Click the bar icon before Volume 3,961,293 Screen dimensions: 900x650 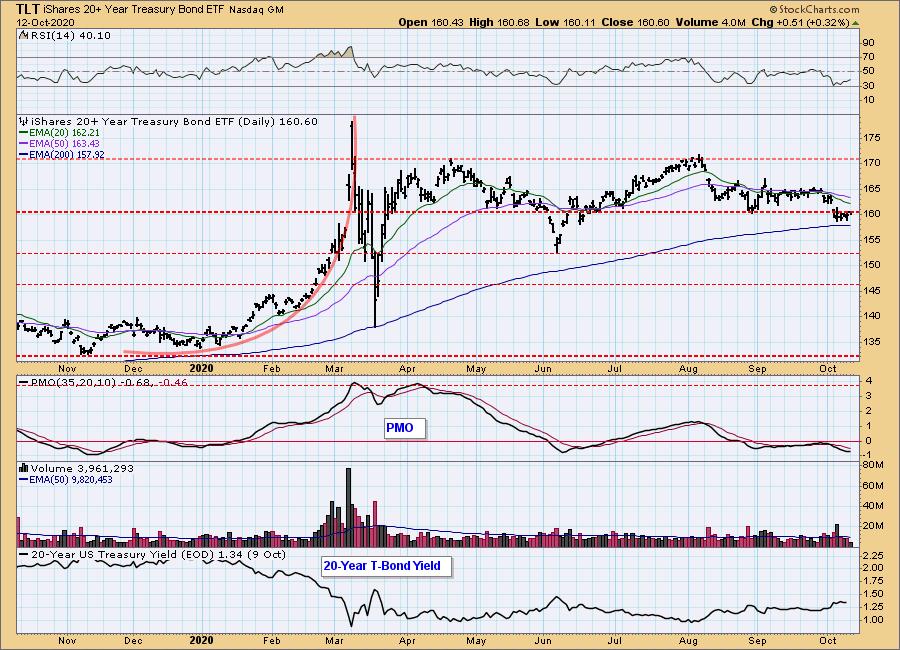coord(24,468)
